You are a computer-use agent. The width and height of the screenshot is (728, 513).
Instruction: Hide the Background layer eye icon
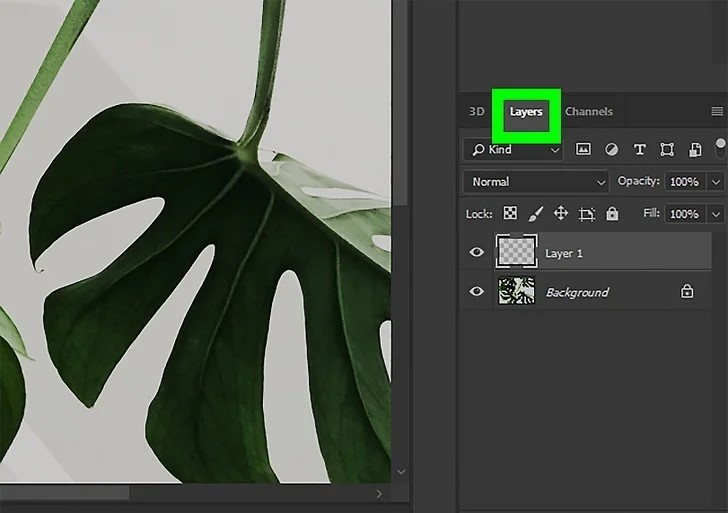click(x=477, y=292)
